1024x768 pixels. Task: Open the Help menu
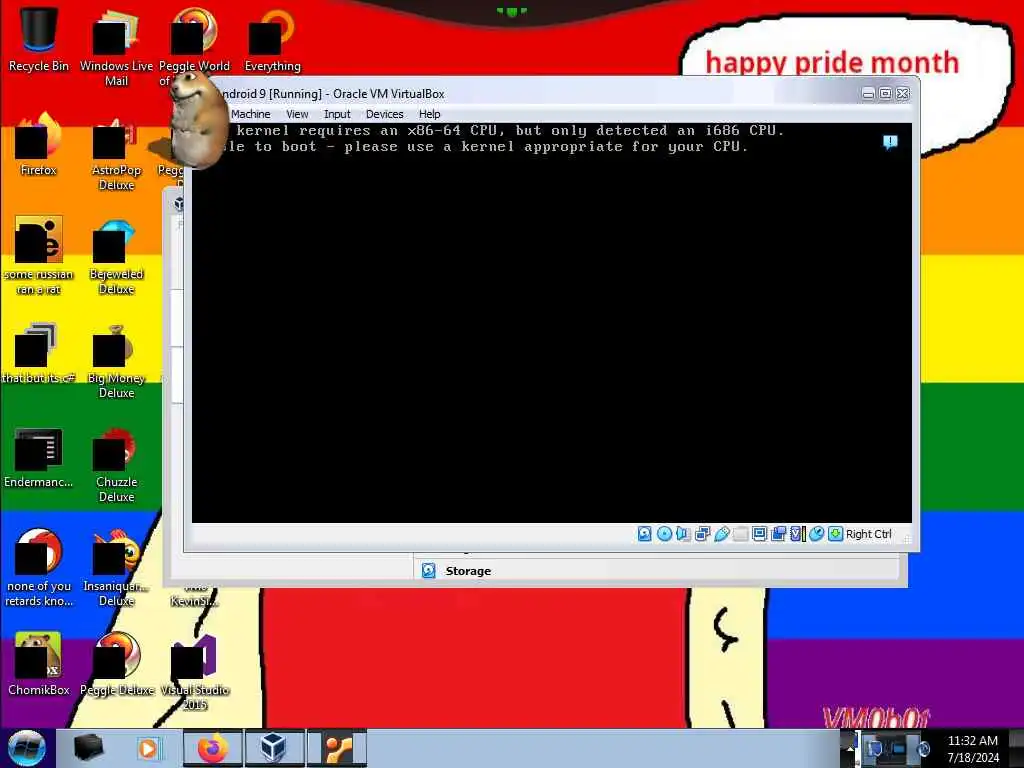coord(430,114)
